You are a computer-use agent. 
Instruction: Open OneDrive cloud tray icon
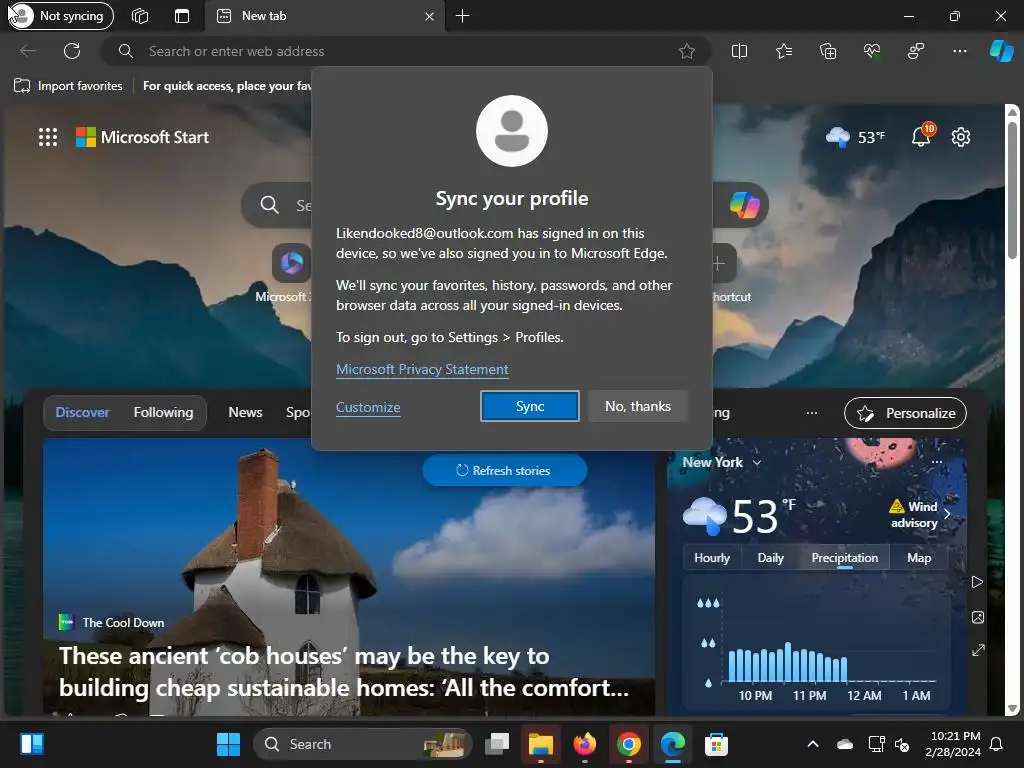(845, 744)
